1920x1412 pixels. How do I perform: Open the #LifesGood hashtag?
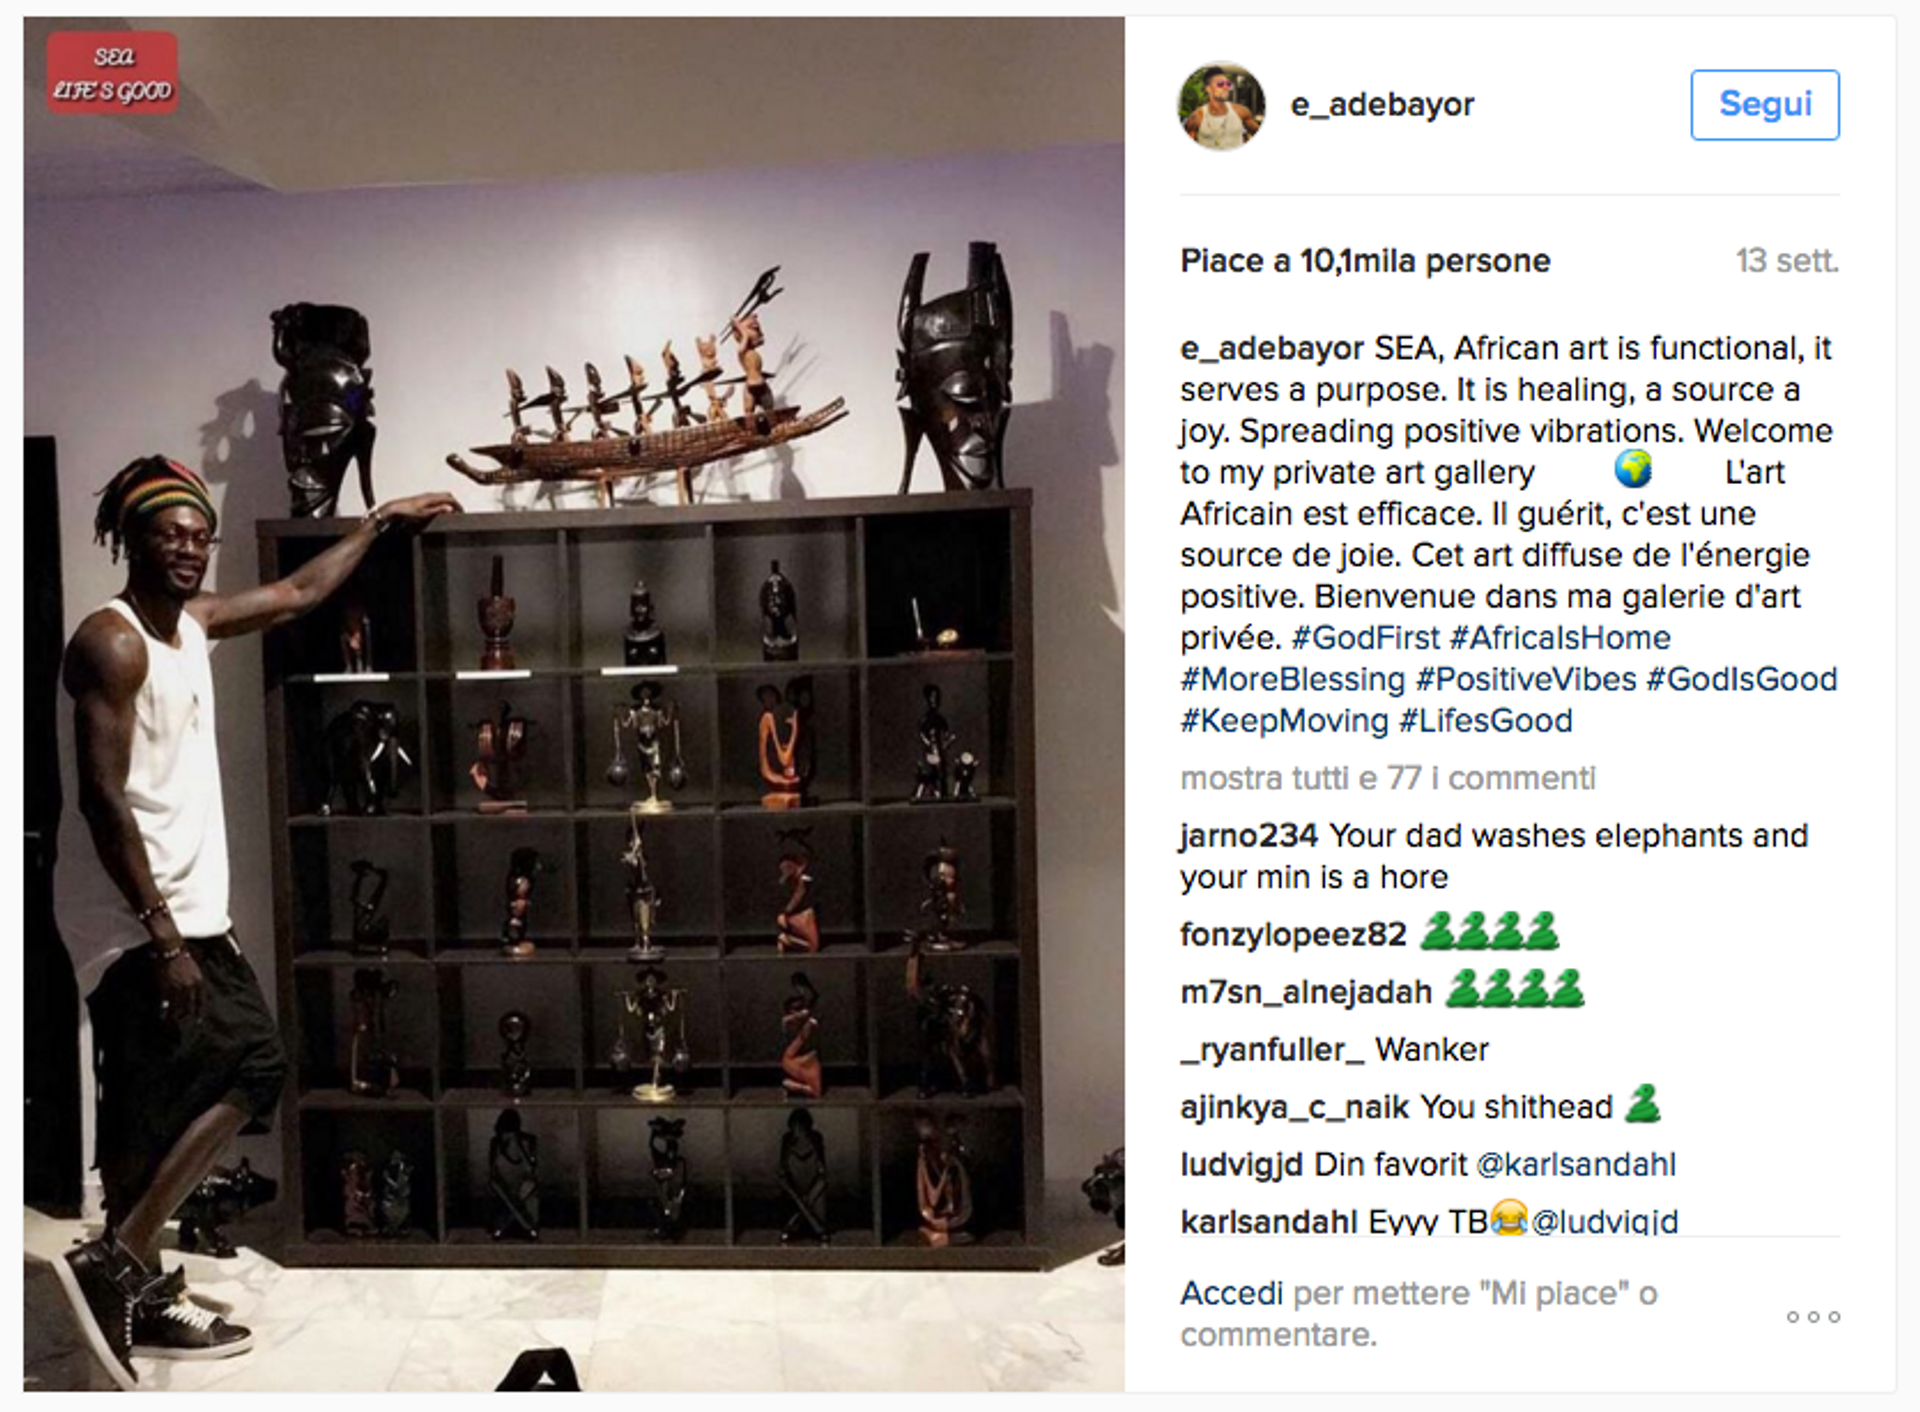tap(1485, 721)
